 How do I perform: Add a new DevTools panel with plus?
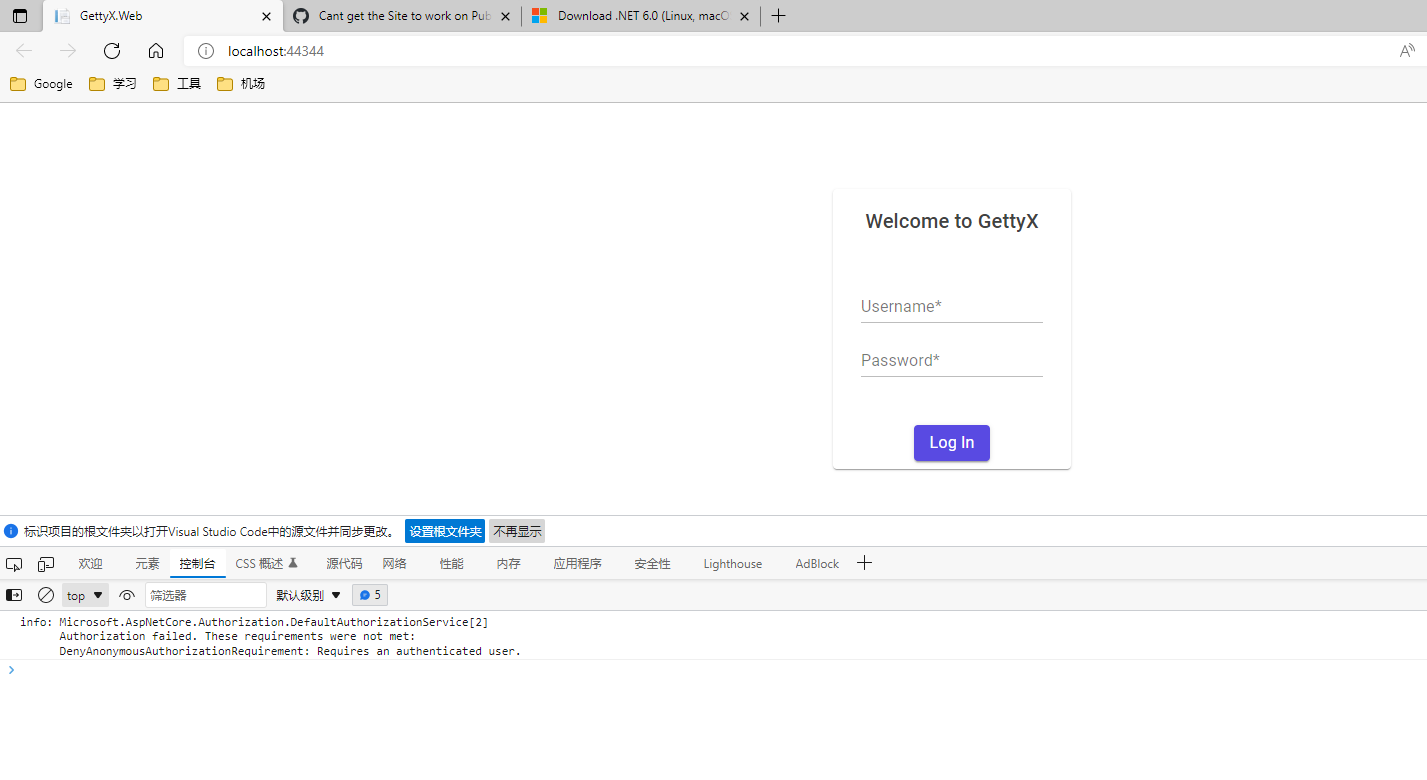[x=864, y=563]
